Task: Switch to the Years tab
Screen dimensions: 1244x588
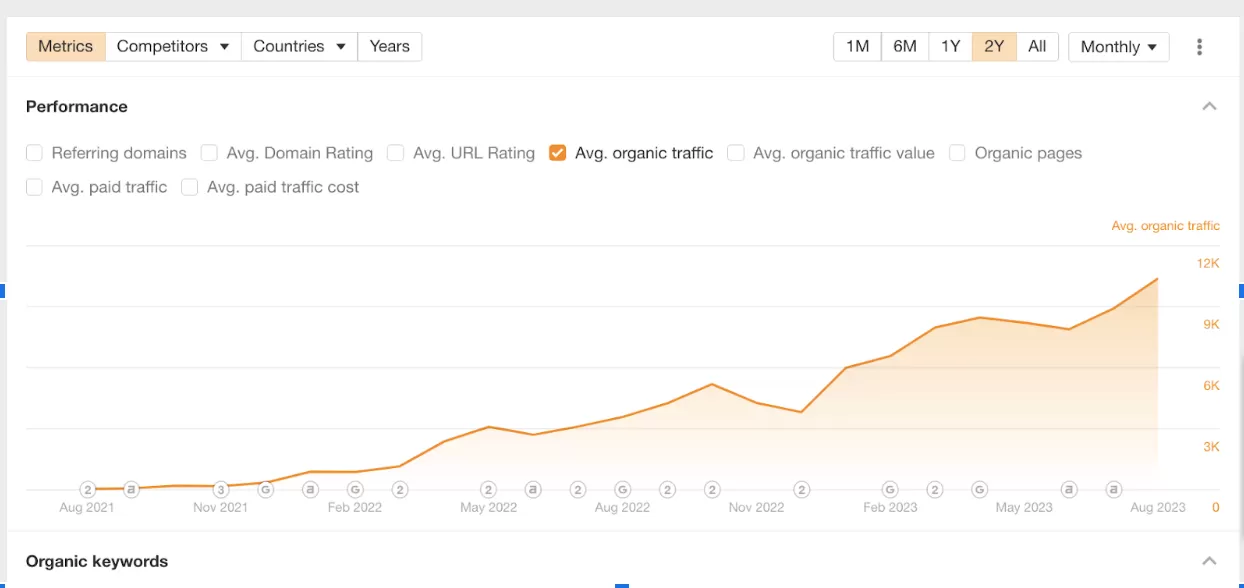Action: click(389, 47)
